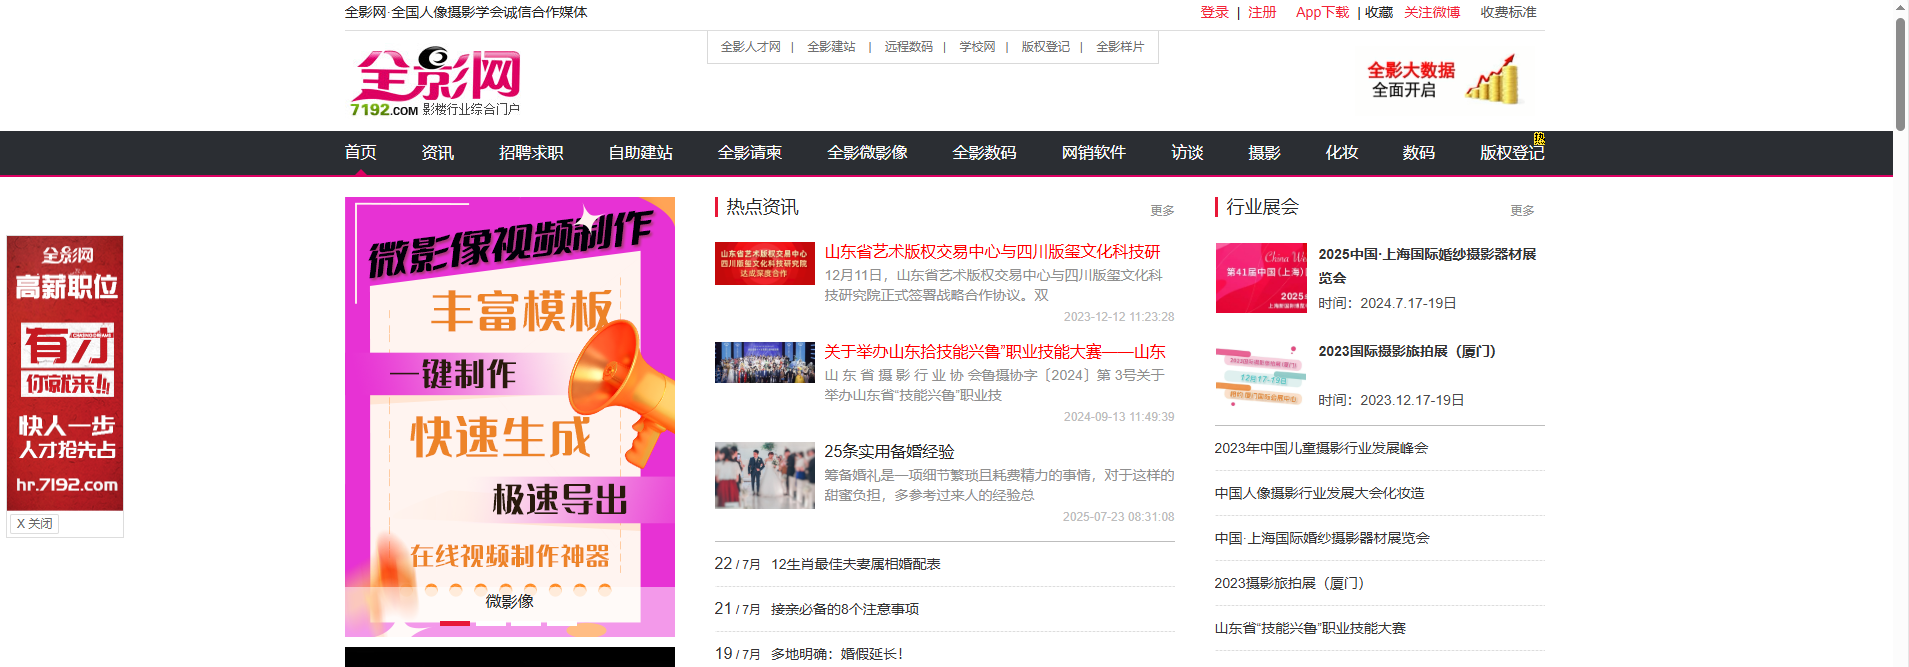This screenshot has width=1909, height=667.
Task: Select 数码 in main navigation
Action: [x=1419, y=152]
